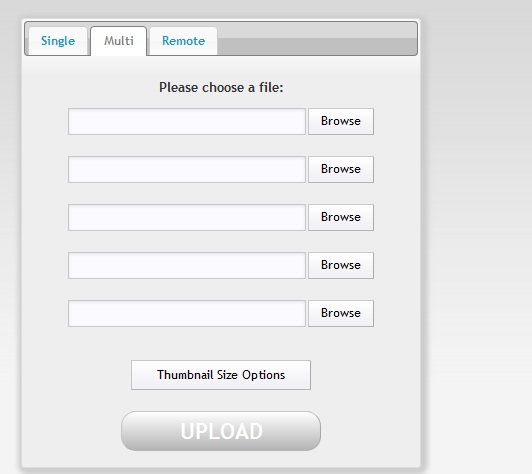Focus the second file path field
Screen dimensions: 532x474
(x=187, y=169)
